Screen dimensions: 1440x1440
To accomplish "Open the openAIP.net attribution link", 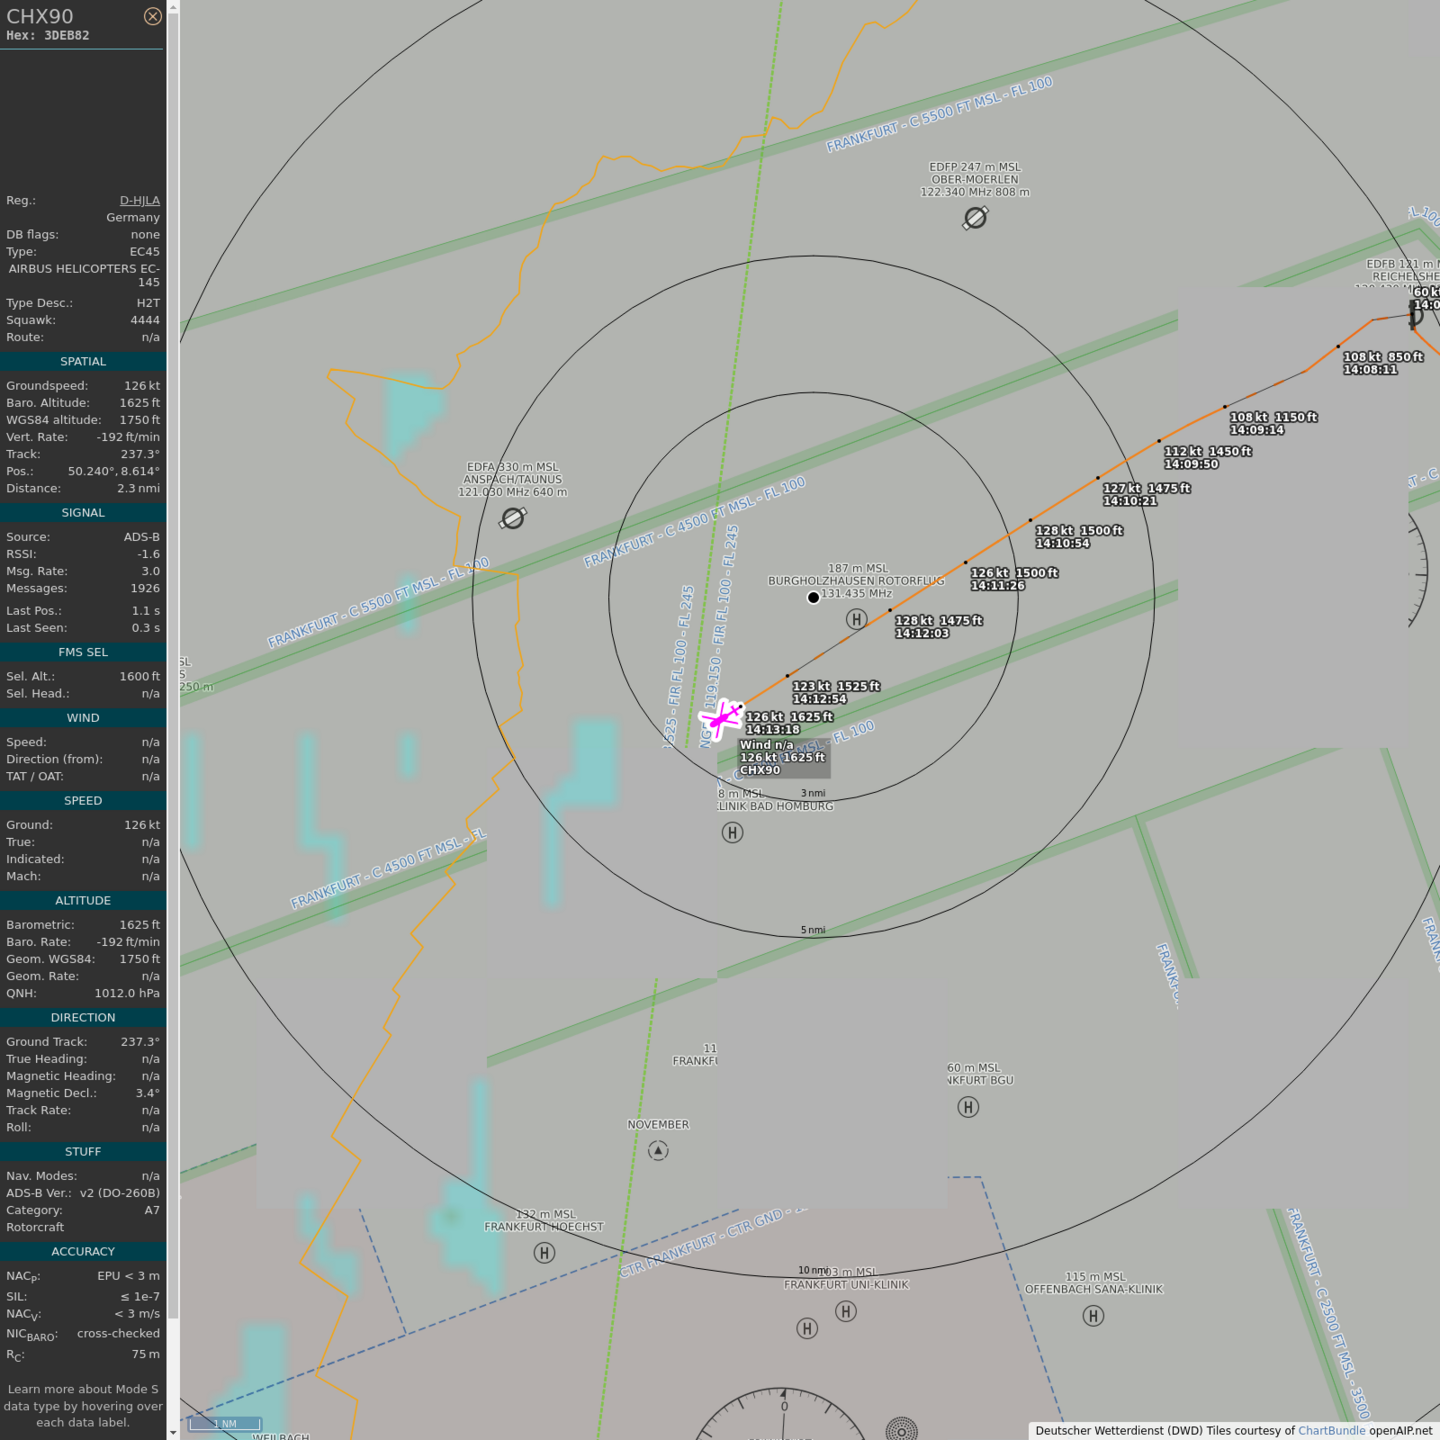I will click(x=1400, y=1431).
